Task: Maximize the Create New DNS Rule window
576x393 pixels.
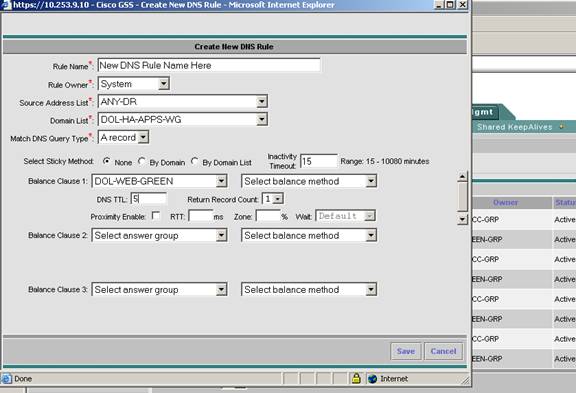Action: [x=450, y=5]
